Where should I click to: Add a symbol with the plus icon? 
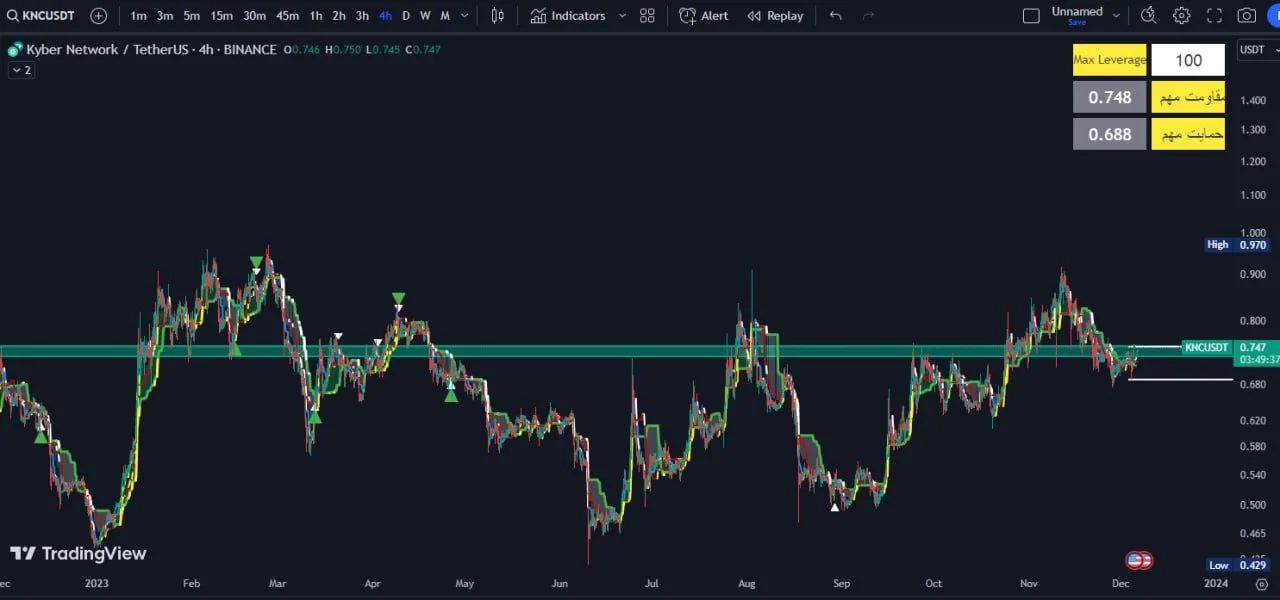click(98, 16)
